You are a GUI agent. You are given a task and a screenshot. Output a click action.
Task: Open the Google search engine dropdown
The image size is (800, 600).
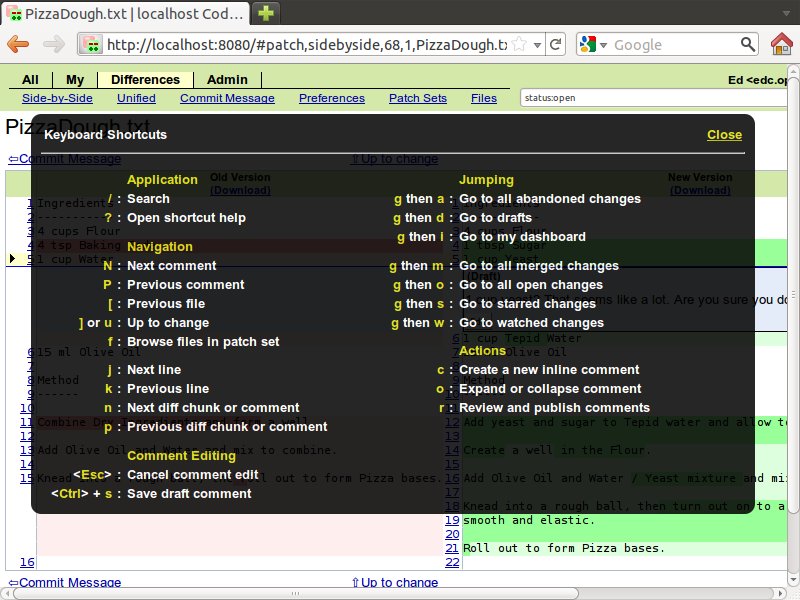590,45
